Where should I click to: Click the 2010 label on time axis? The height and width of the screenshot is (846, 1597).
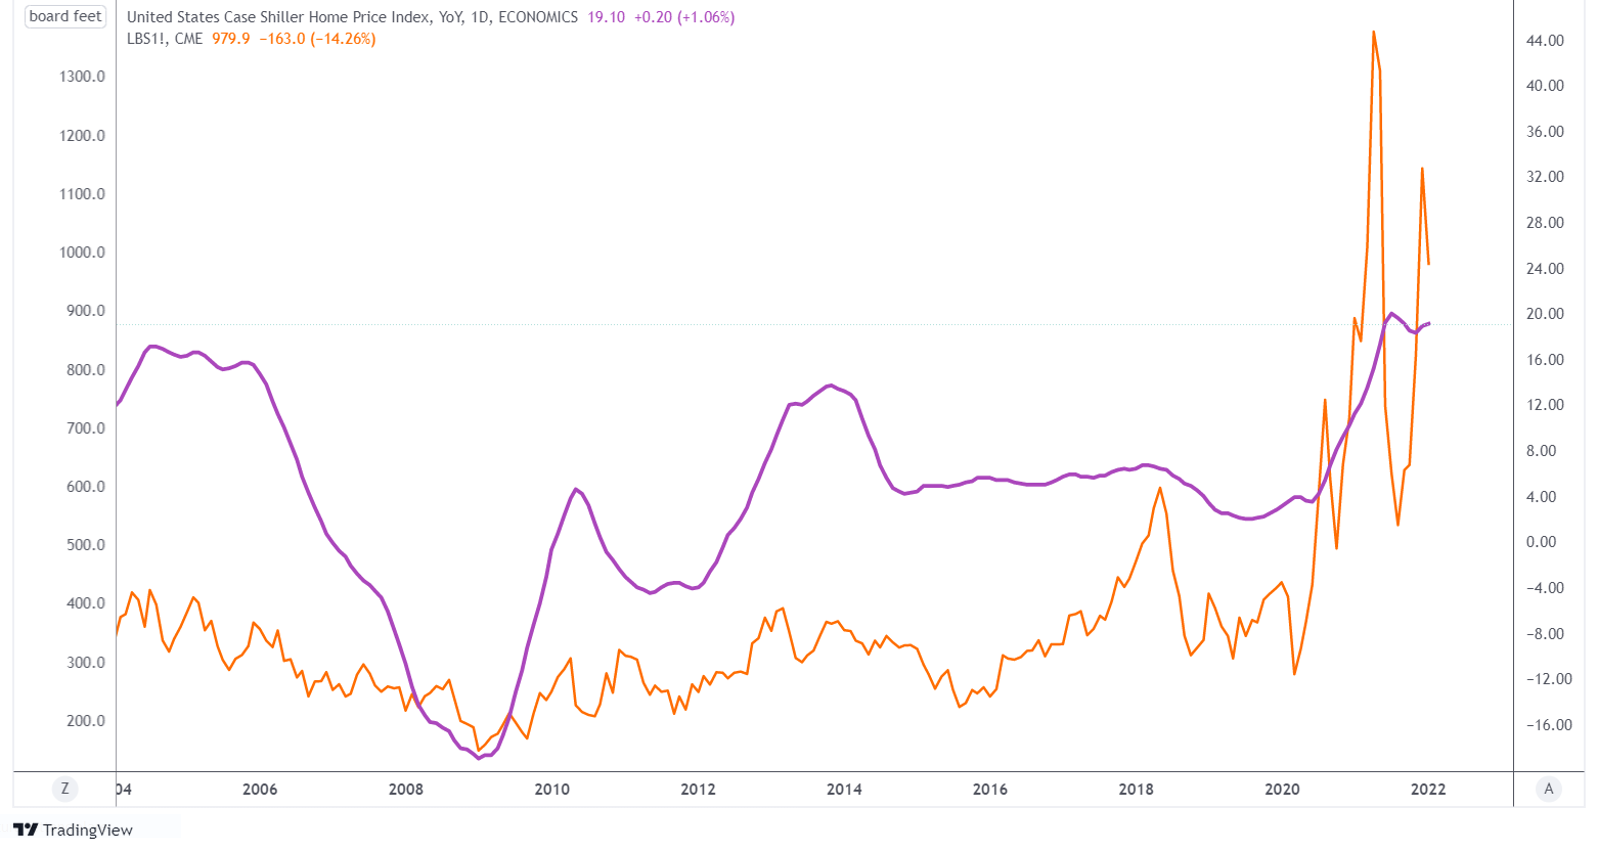coord(552,789)
